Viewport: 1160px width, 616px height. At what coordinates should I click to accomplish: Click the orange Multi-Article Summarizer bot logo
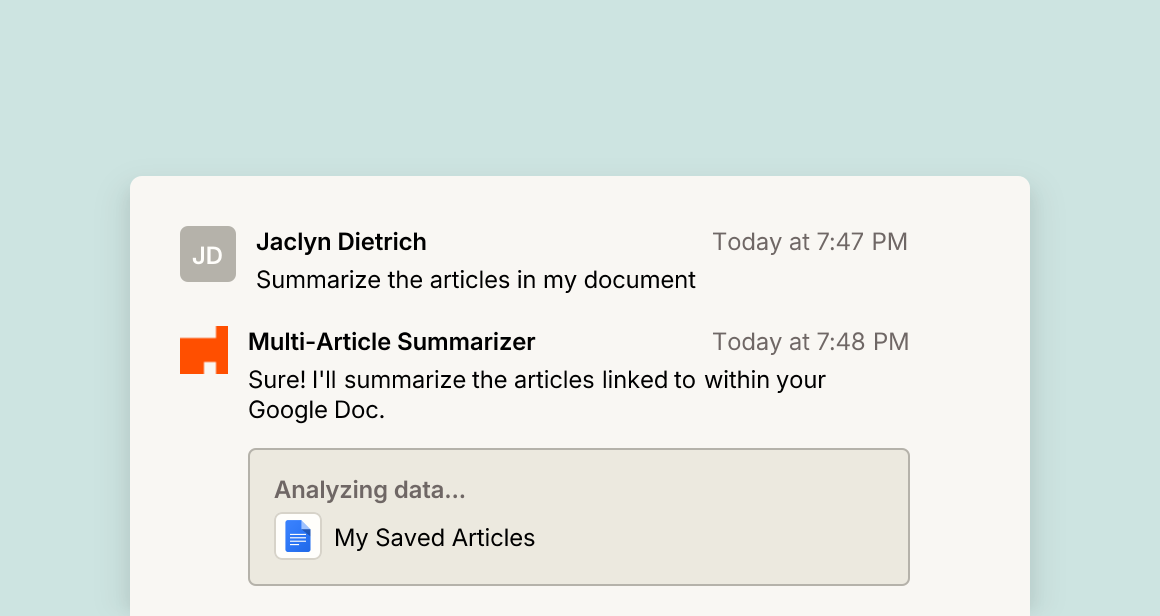[x=204, y=350]
